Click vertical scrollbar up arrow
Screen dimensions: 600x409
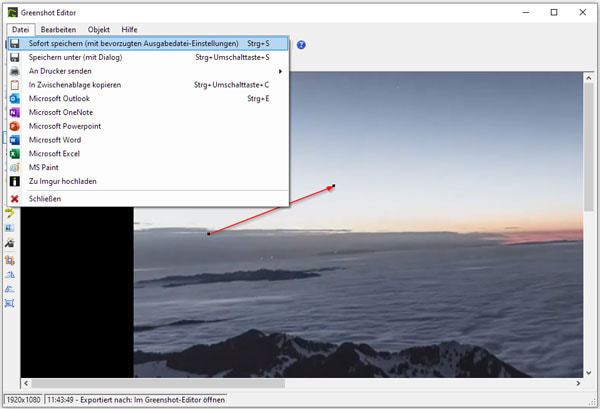coord(589,78)
